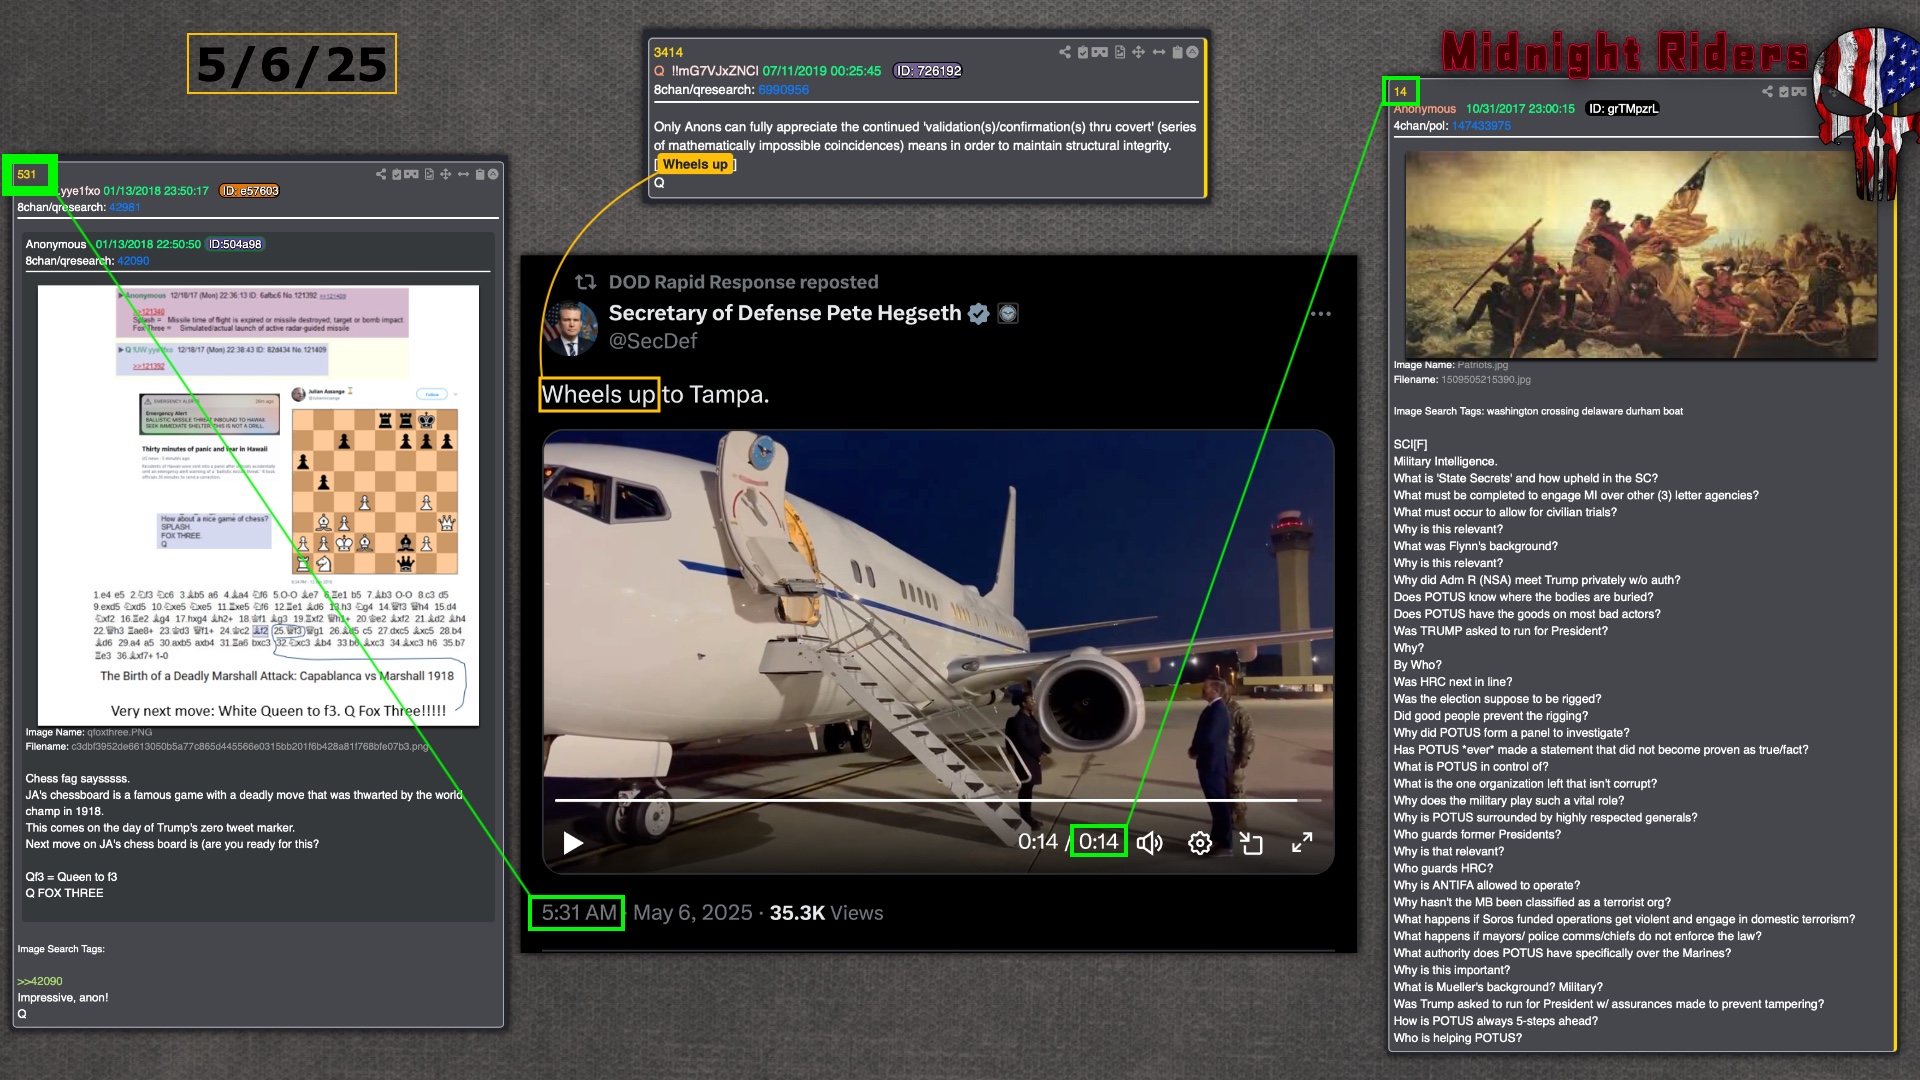Screen dimensions: 1920x1080
Task: Open @SecDef handle
Action: pyautogui.click(x=653, y=341)
